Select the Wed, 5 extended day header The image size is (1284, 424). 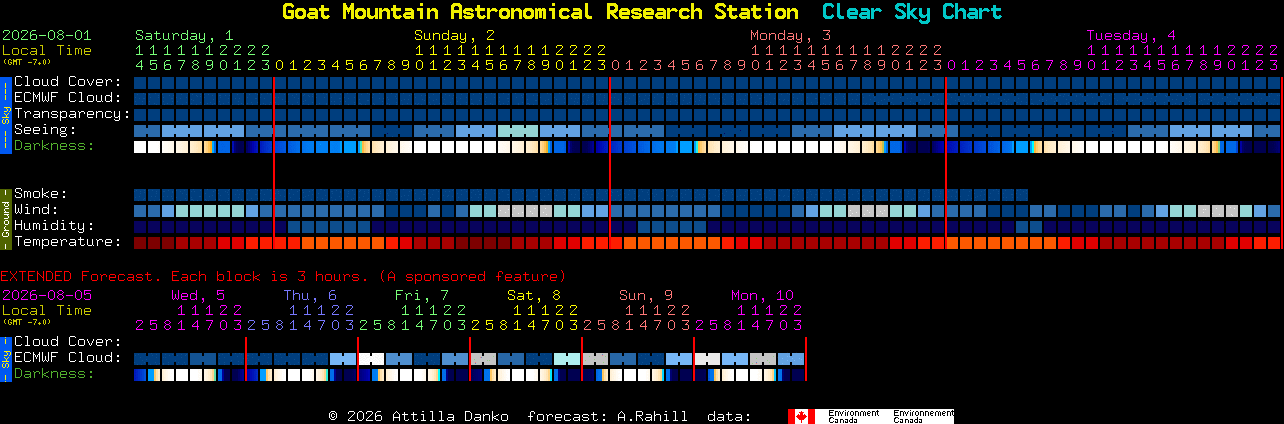(x=198, y=295)
